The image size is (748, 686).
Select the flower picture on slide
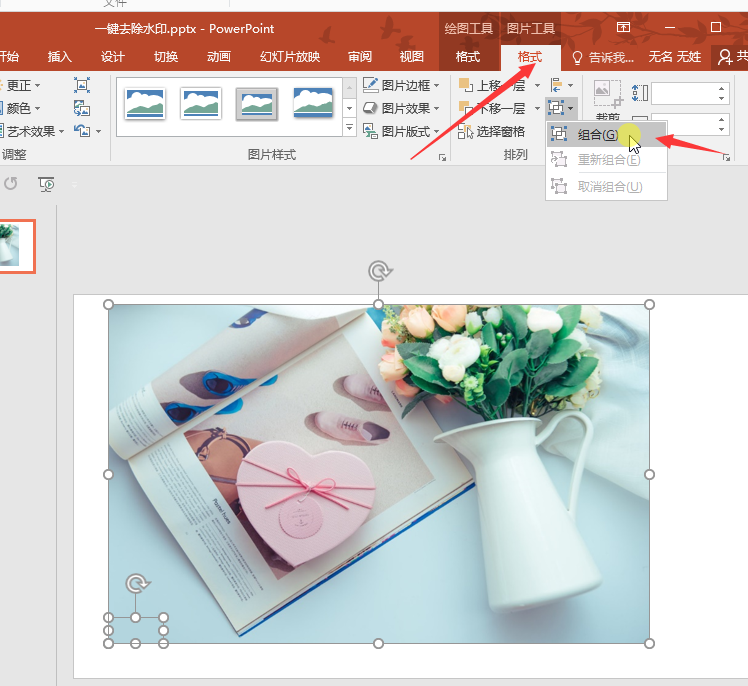pyautogui.click(x=379, y=474)
